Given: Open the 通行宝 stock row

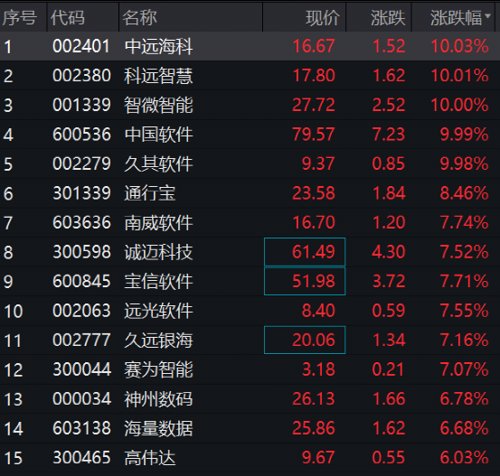Looking at the screenshot, I should [x=250, y=193].
